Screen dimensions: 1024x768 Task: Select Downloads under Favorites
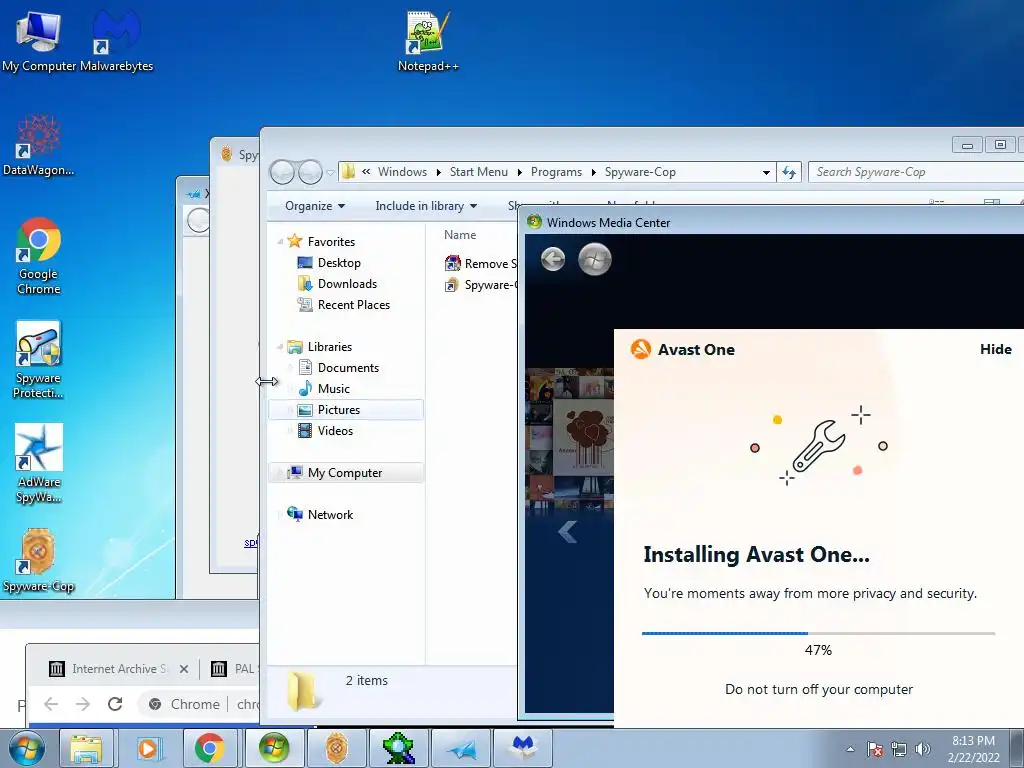347,283
